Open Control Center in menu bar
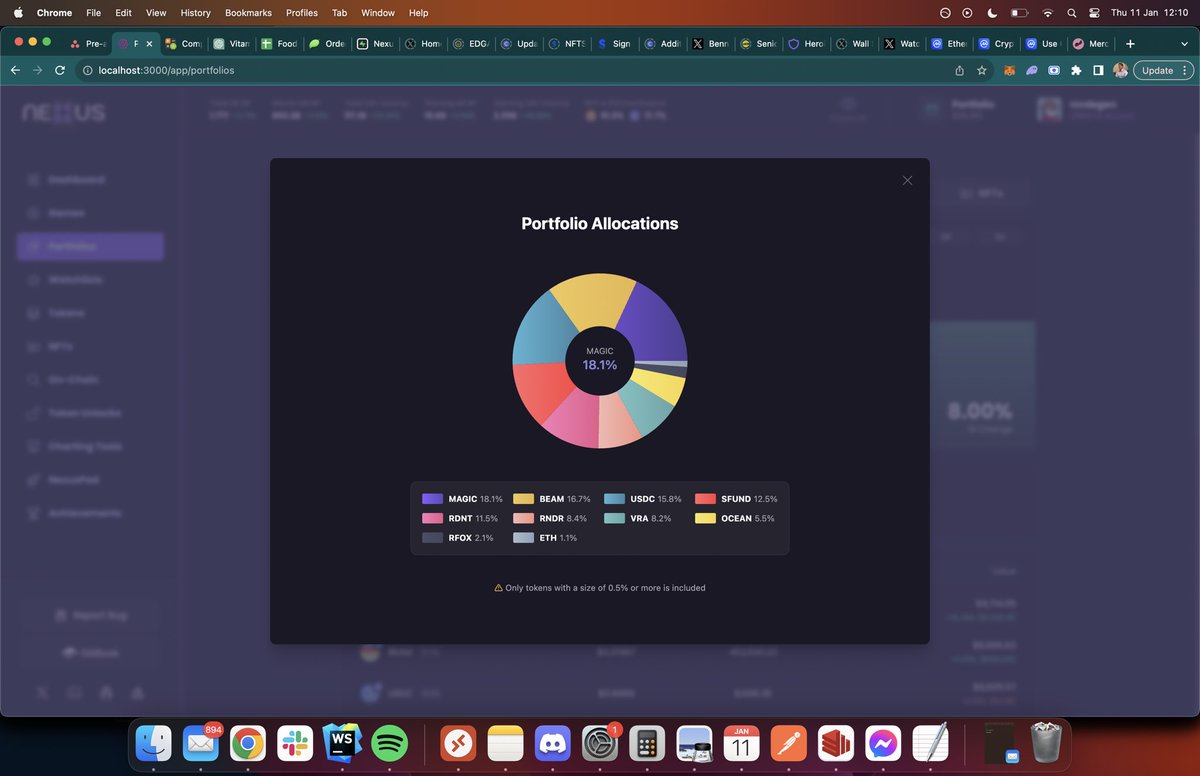The image size is (1200, 776). point(1094,13)
